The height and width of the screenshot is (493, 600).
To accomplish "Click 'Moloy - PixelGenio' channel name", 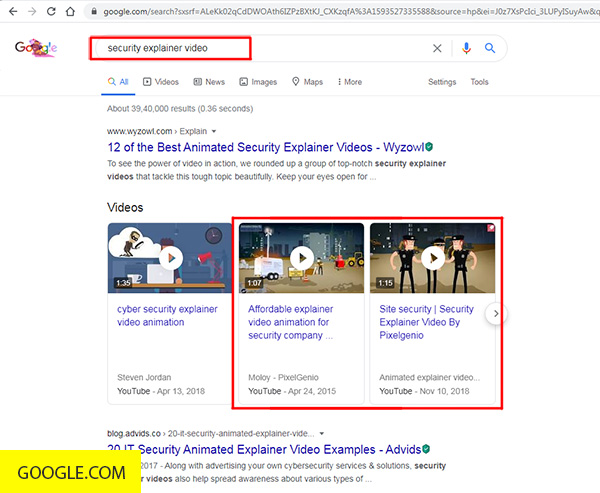I will pos(283,377).
